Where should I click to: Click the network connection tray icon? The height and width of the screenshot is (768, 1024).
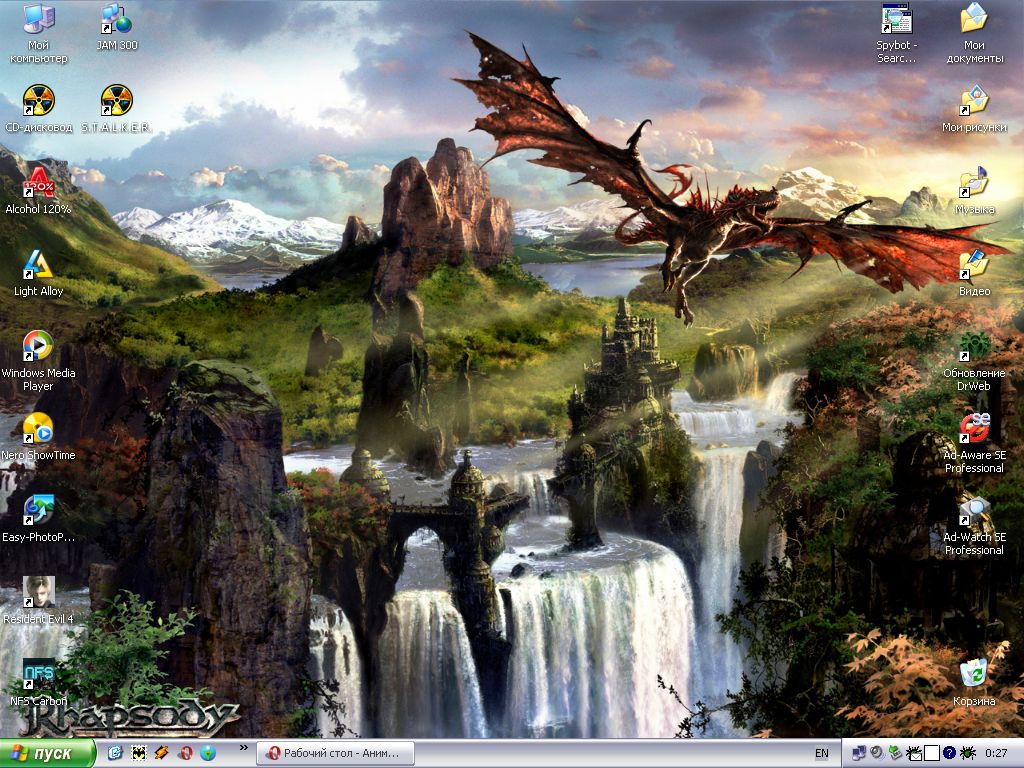pos(858,754)
